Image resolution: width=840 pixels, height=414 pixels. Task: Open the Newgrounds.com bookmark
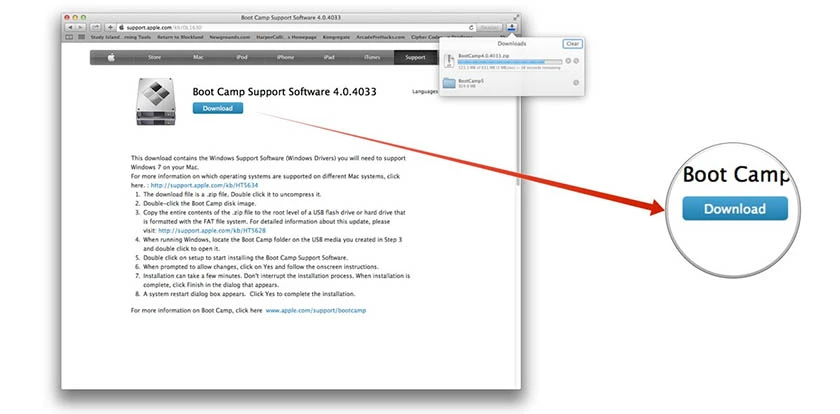pyautogui.click(x=229, y=37)
